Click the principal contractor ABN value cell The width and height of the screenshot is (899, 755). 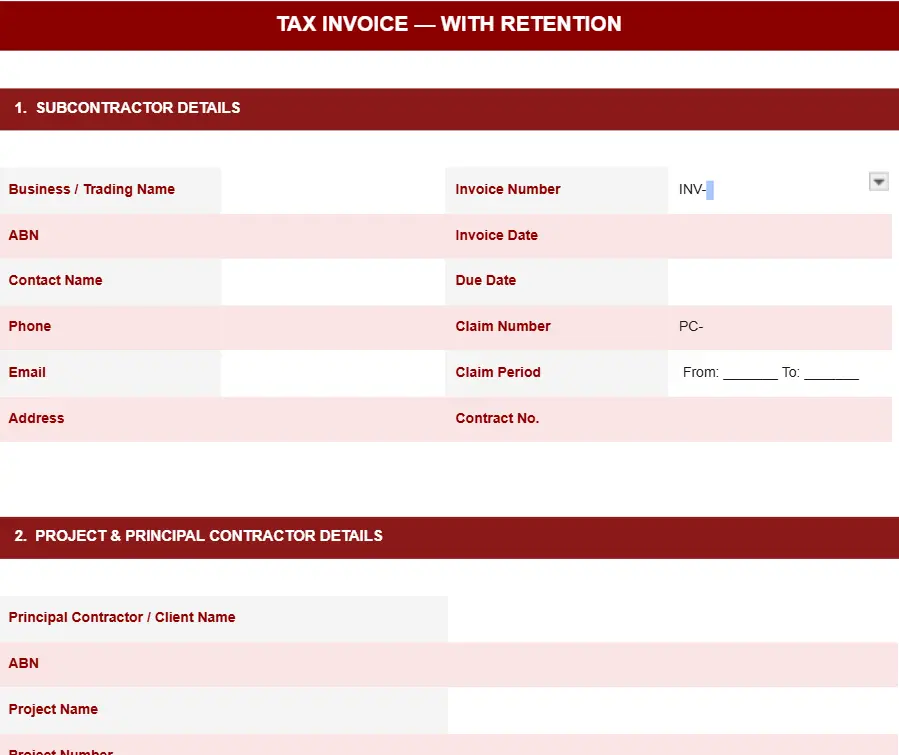[x=672, y=664]
